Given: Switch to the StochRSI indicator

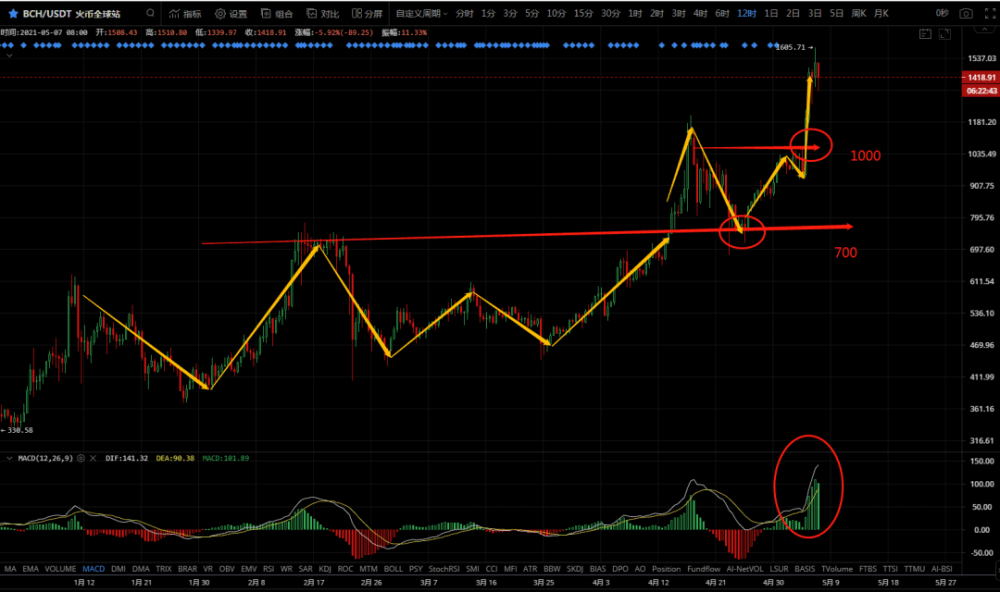Looking at the screenshot, I should click(x=444, y=568).
